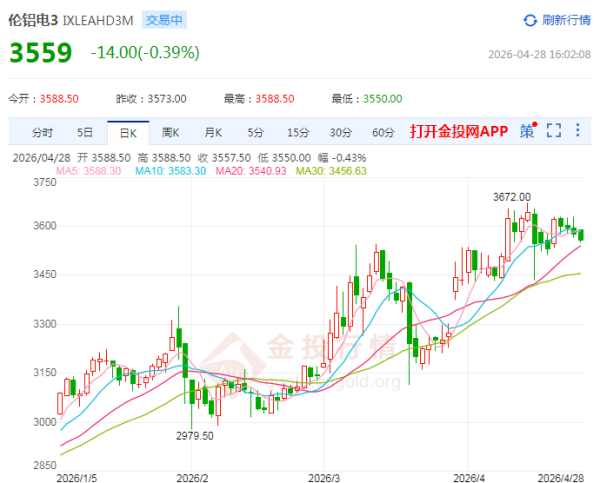Open the 策 strategy icon with red dot
Image resolution: width=600 pixels, height=483 pixels.
point(528,131)
